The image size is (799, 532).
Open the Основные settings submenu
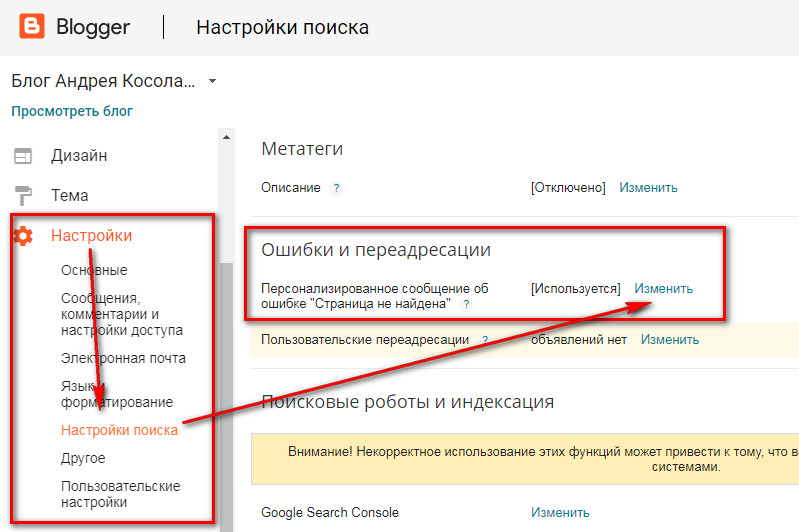click(94, 270)
